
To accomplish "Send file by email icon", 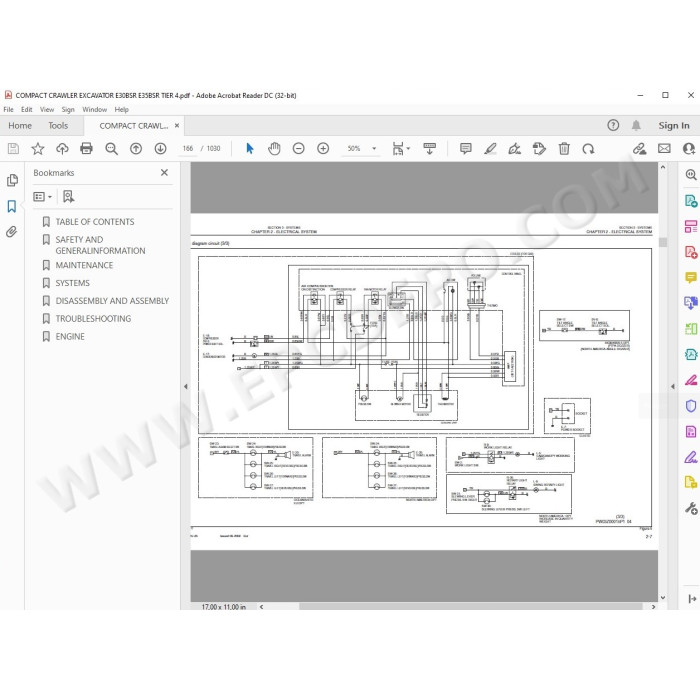I will [664, 148].
